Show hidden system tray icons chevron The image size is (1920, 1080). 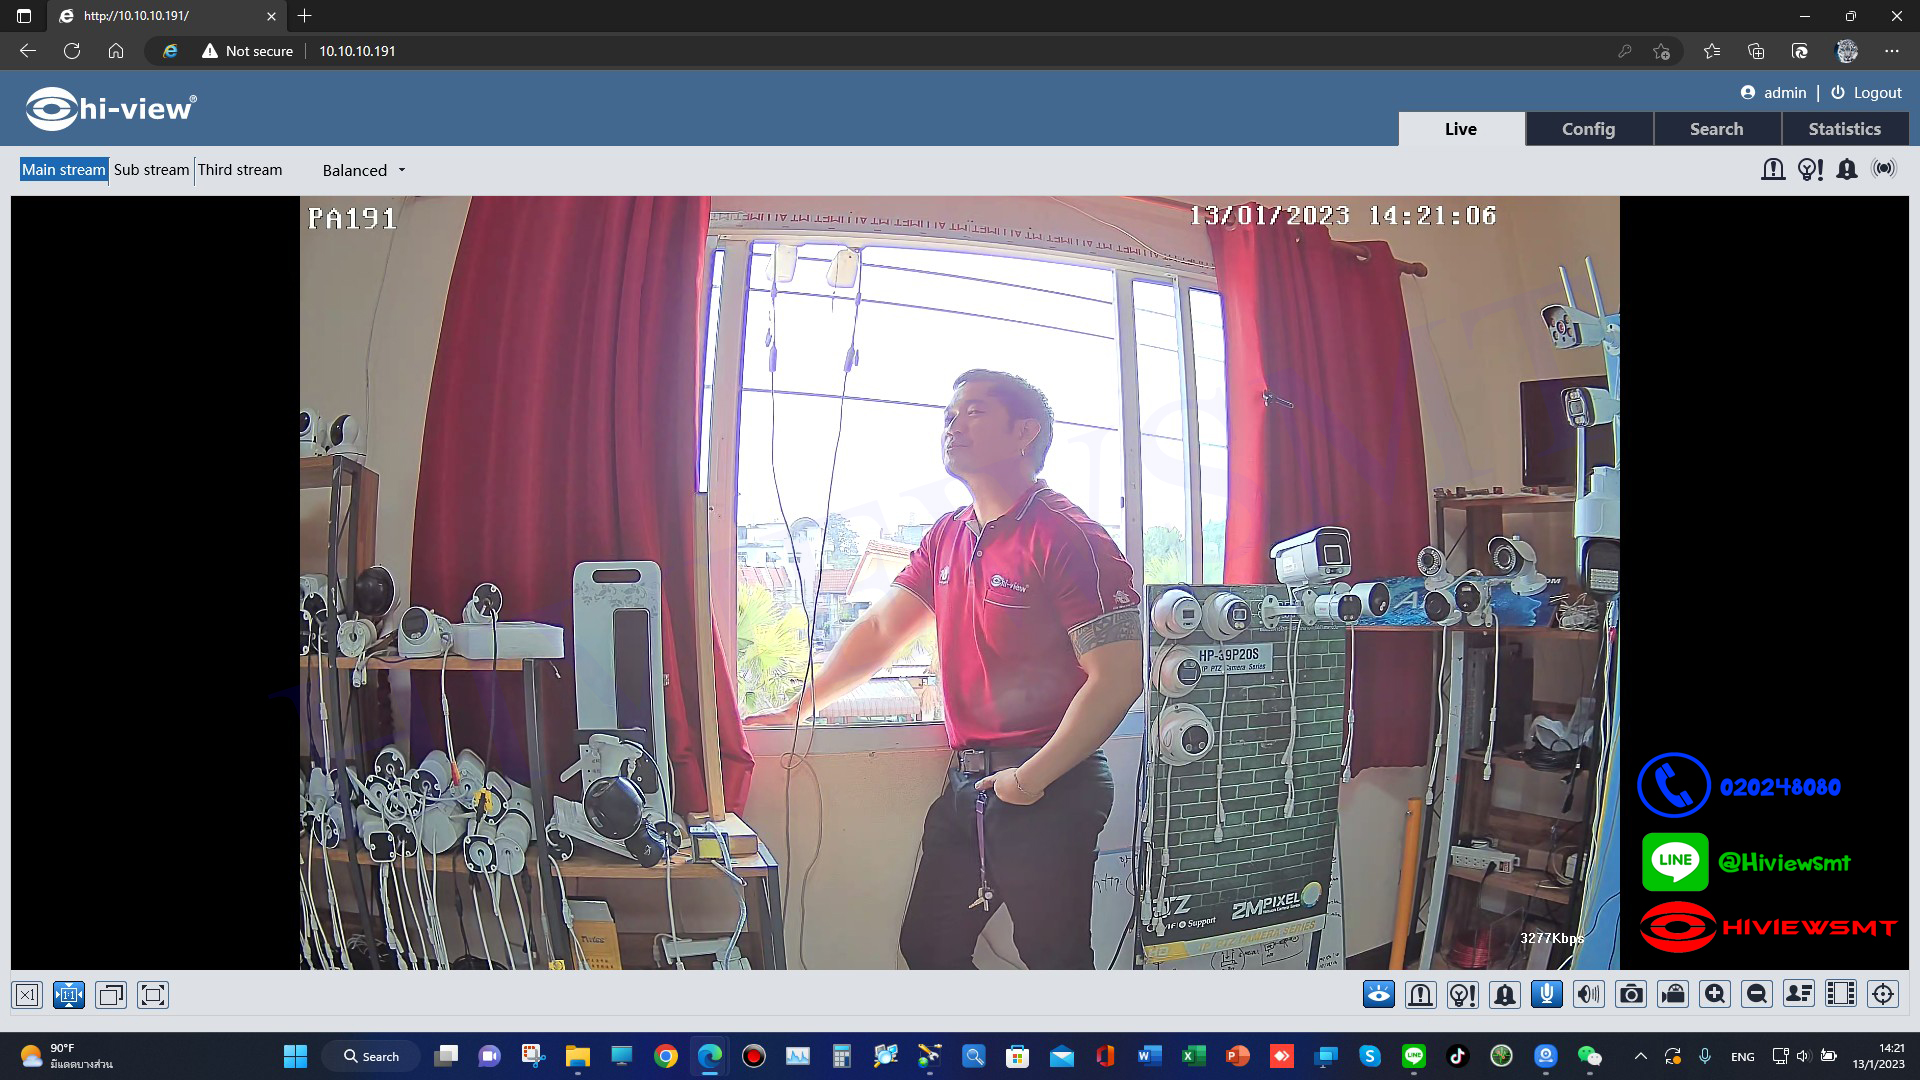point(1640,1056)
